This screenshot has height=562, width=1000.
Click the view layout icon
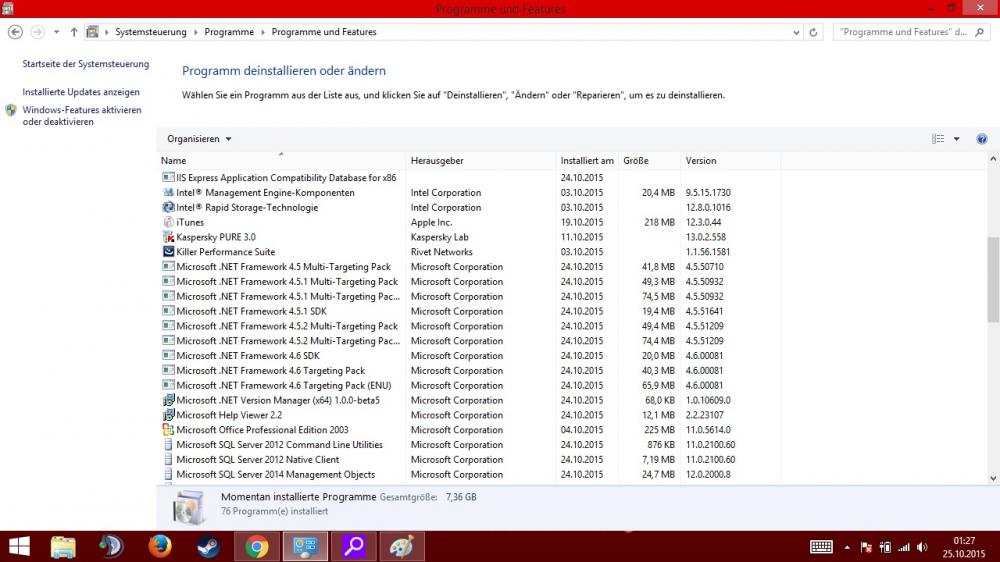click(x=938, y=139)
